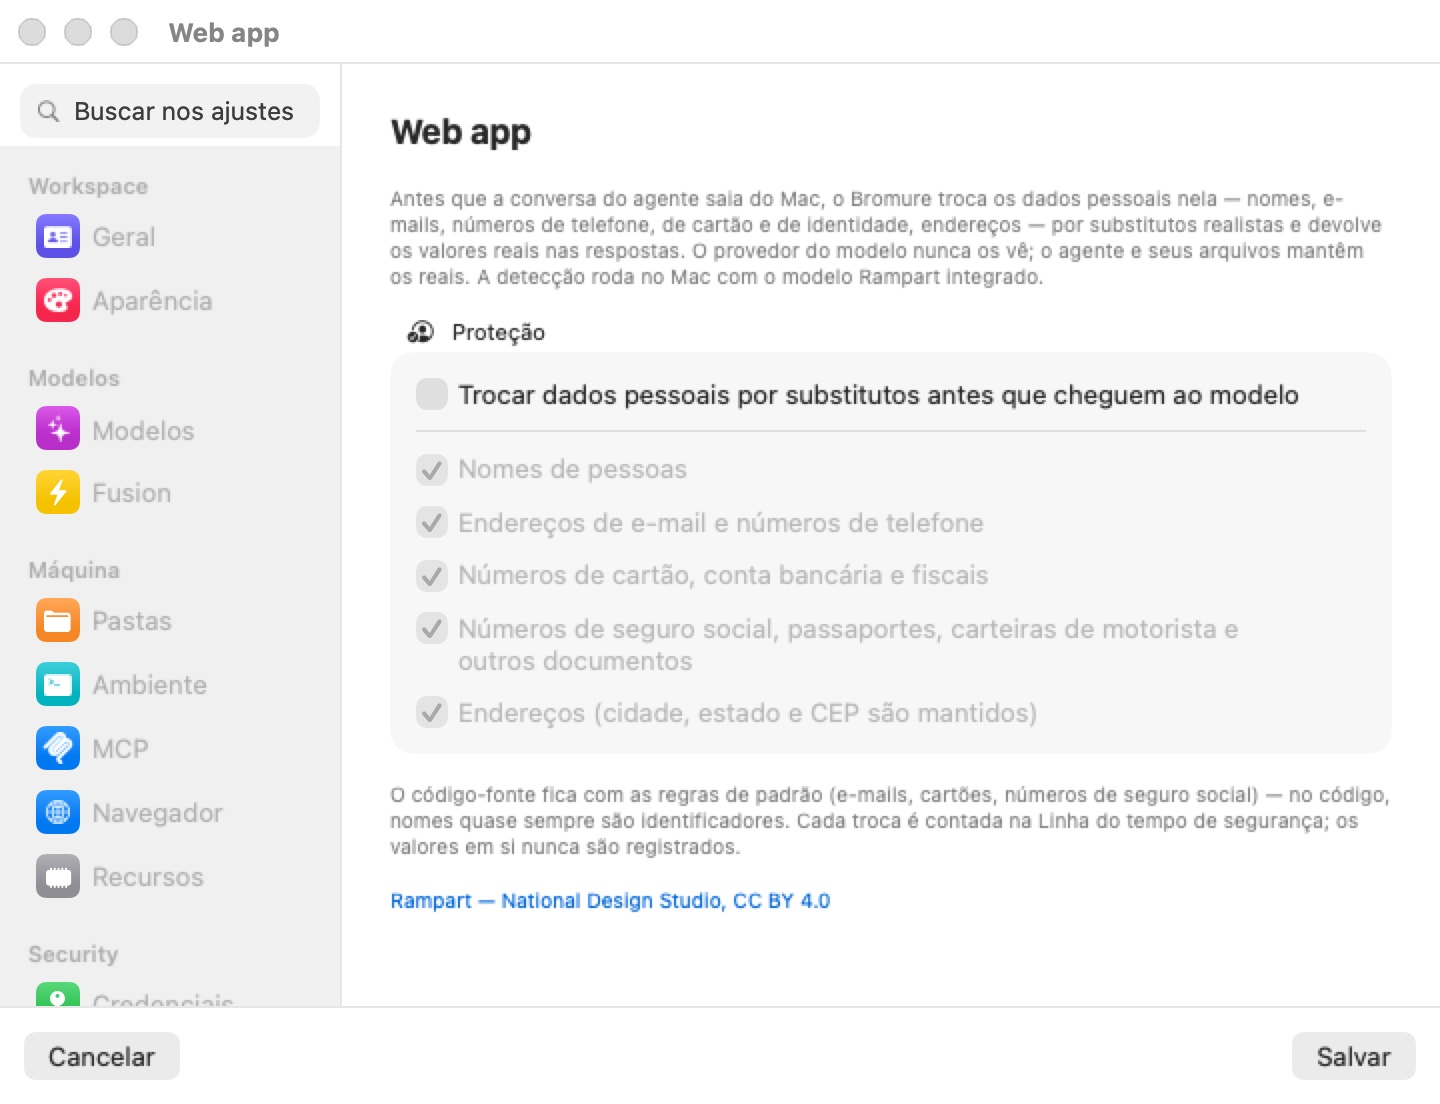Click the window close button
The image size is (1440, 1104).
(x=32, y=32)
